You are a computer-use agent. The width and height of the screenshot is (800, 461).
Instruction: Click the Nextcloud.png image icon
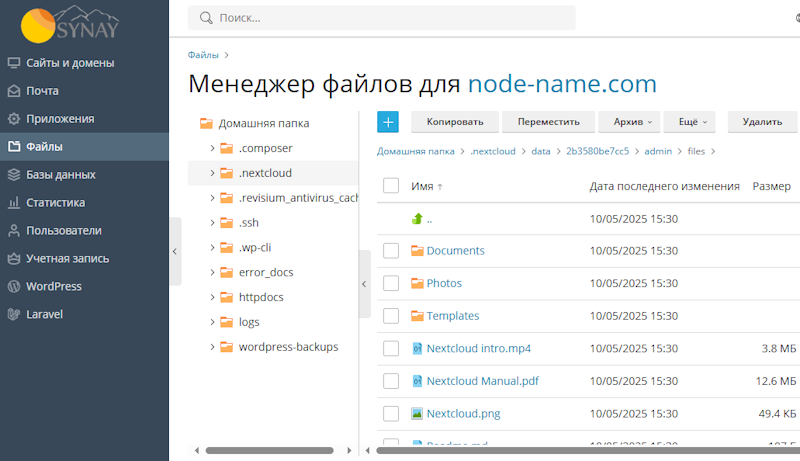[417, 414]
